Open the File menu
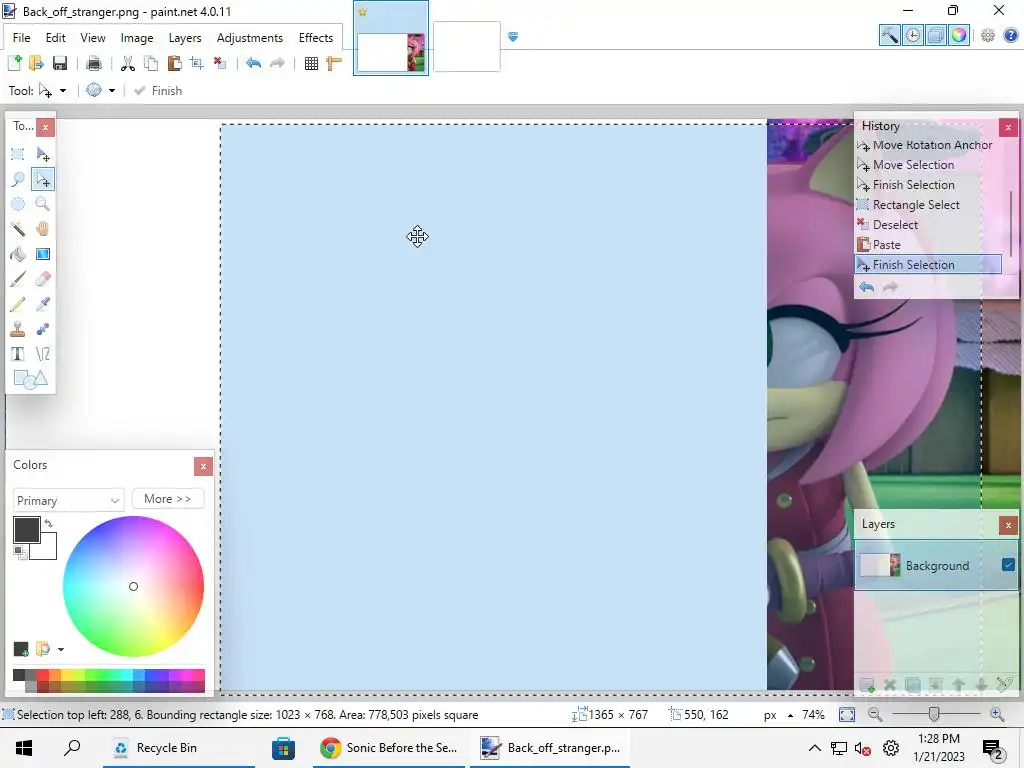Image resolution: width=1024 pixels, height=768 pixels. 22,38
